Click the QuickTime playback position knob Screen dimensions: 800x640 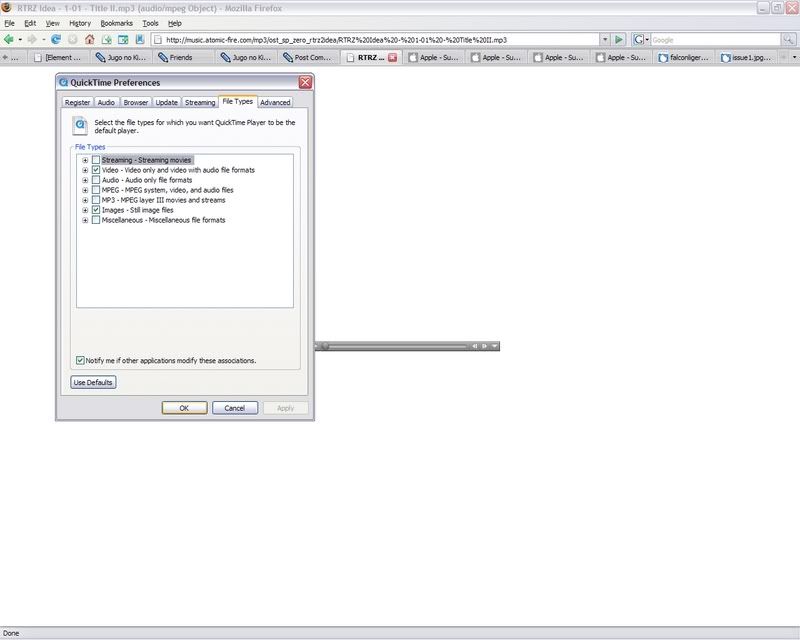tap(325, 346)
